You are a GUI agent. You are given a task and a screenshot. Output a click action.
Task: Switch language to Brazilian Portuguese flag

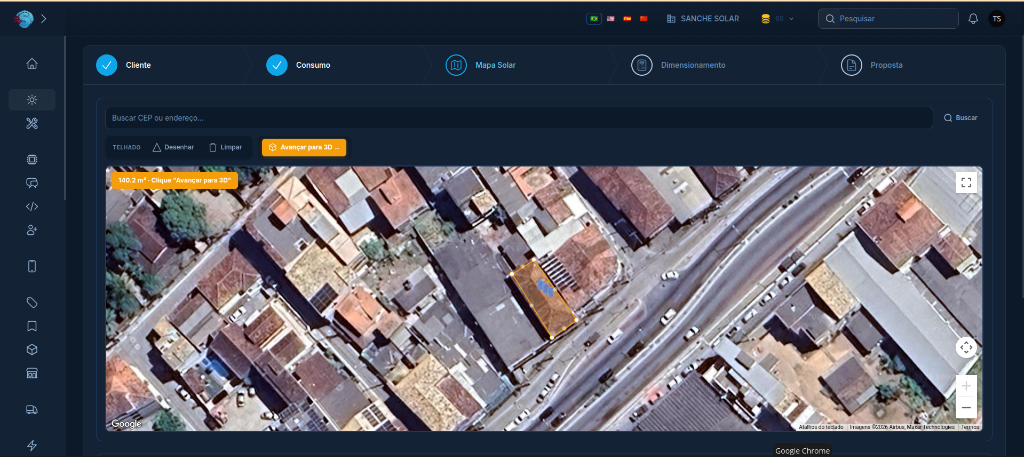click(x=594, y=19)
